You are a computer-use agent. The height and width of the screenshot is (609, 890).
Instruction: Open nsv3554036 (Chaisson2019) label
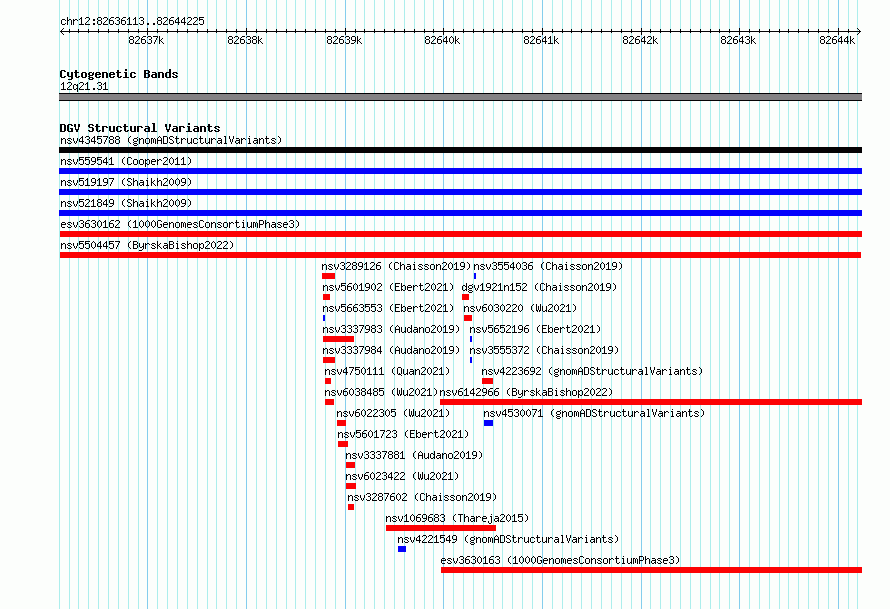[x=548, y=266]
